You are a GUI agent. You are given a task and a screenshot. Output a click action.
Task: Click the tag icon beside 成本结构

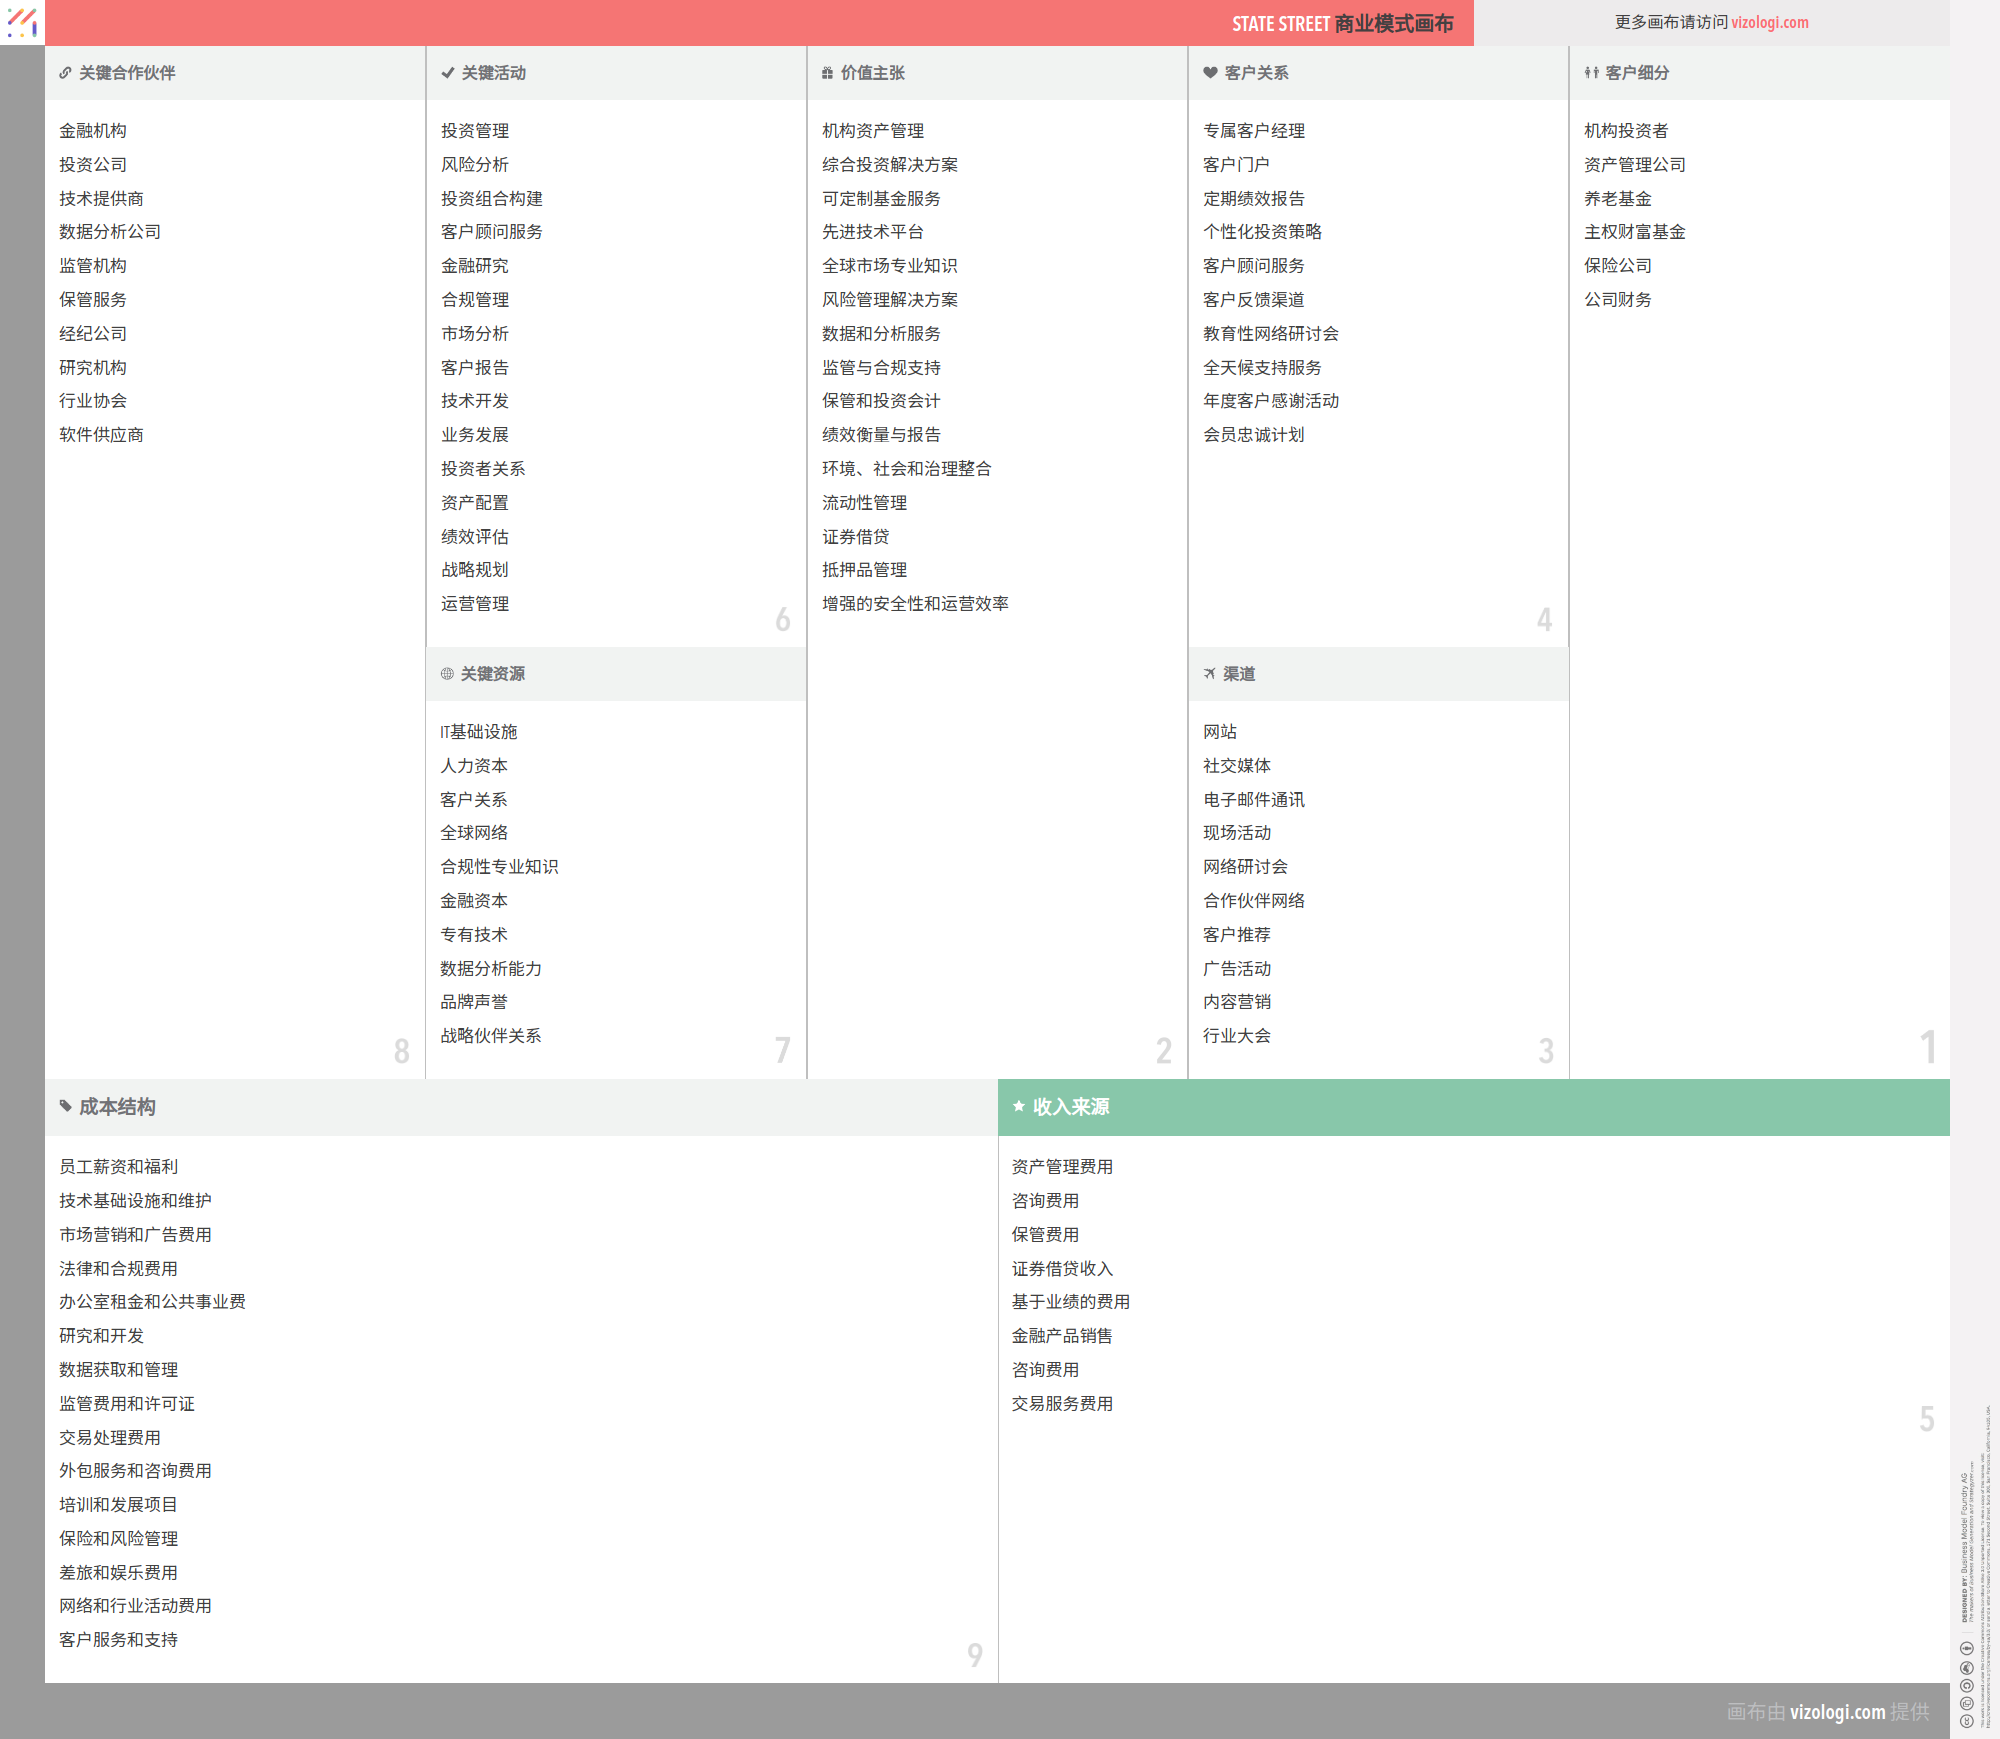pos(65,1106)
